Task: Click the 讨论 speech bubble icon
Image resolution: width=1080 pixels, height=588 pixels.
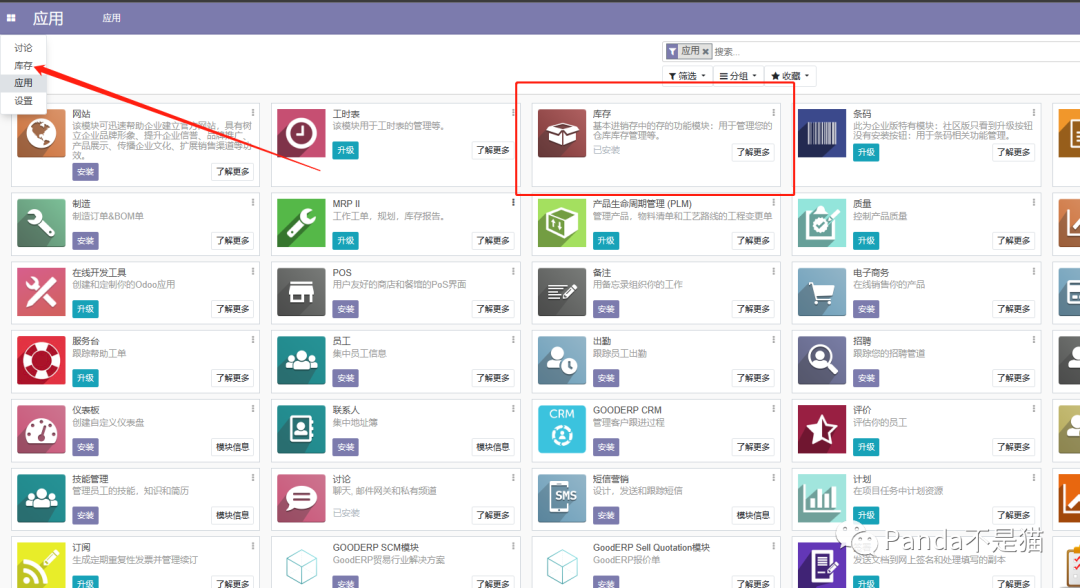Action: click(x=301, y=498)
